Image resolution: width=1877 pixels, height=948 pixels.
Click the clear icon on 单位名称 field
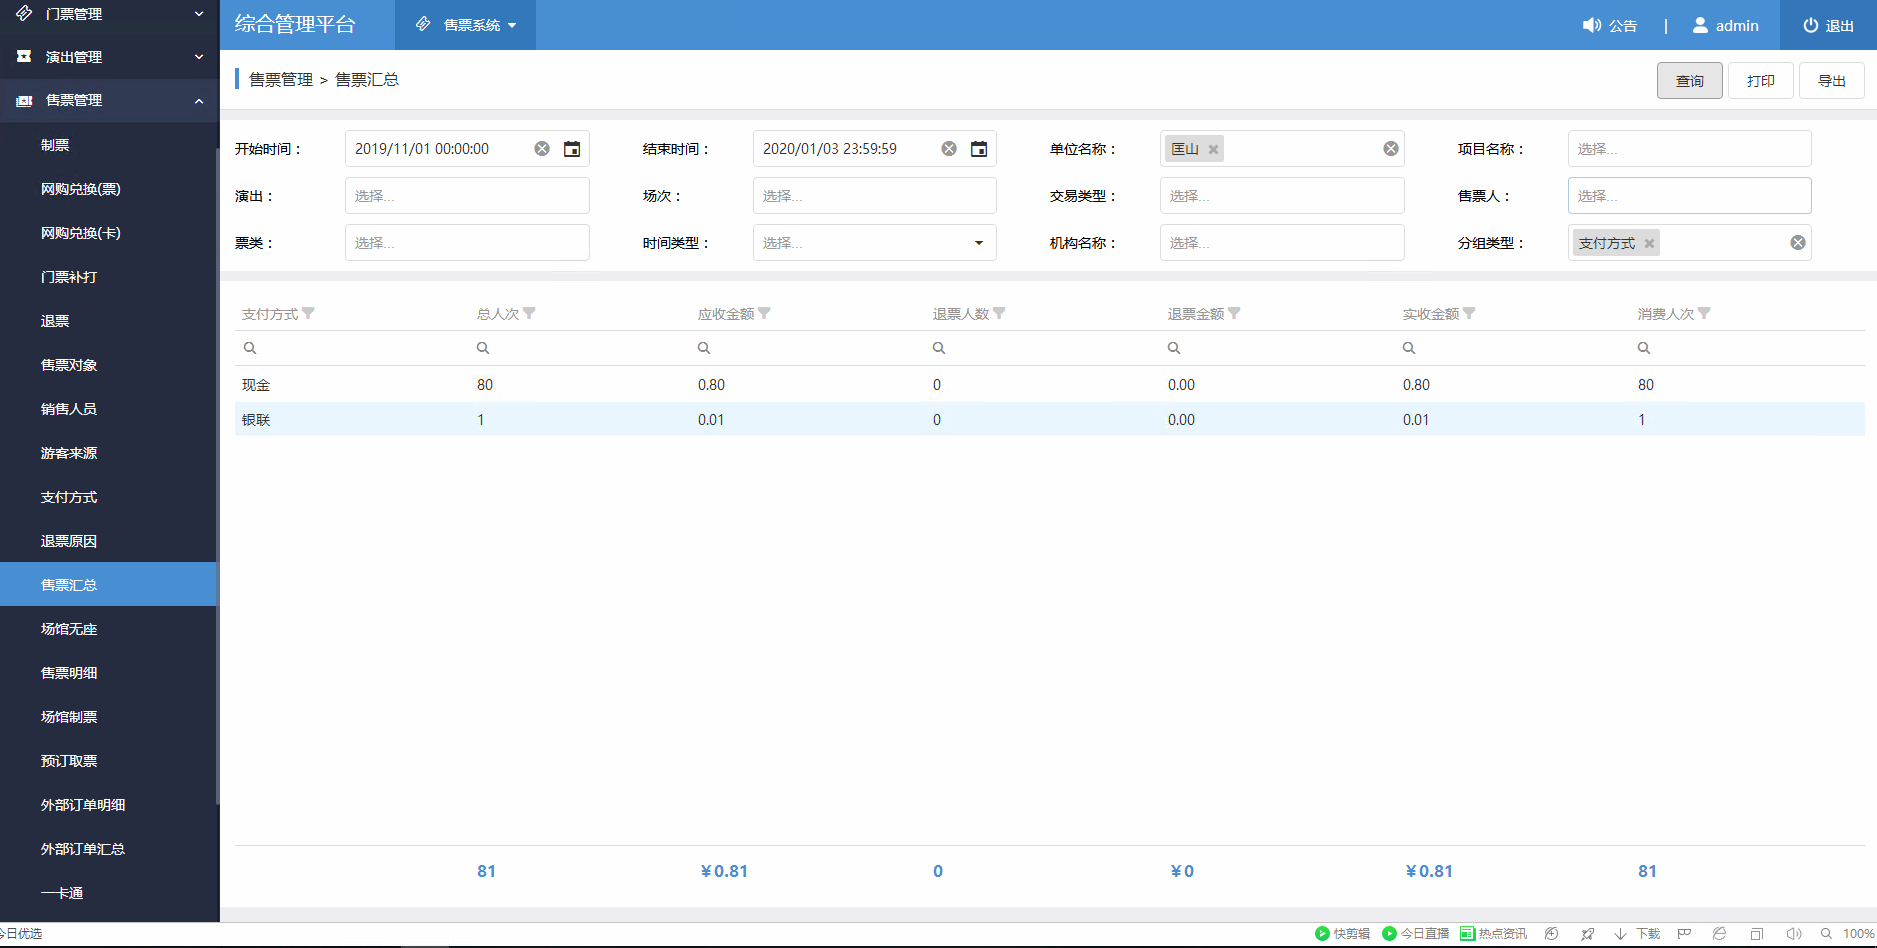coord(1389,148)
